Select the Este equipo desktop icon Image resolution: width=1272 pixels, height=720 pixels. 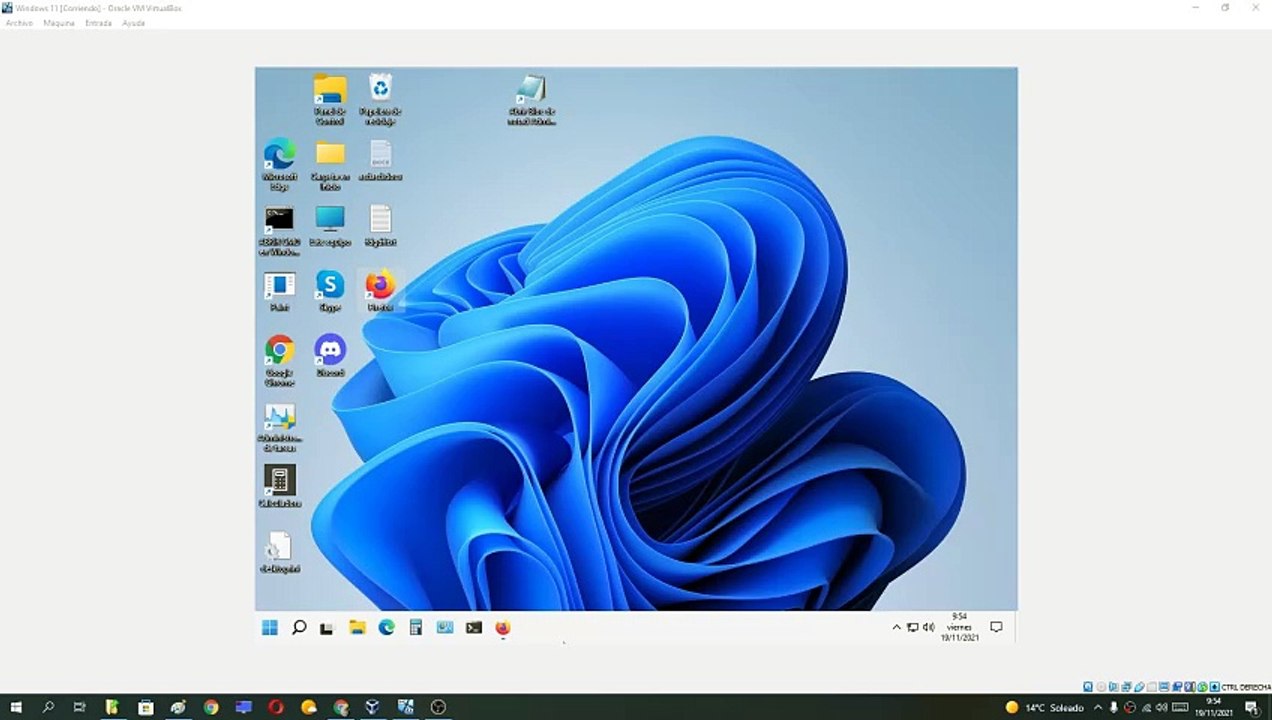[x=329, y=226]
